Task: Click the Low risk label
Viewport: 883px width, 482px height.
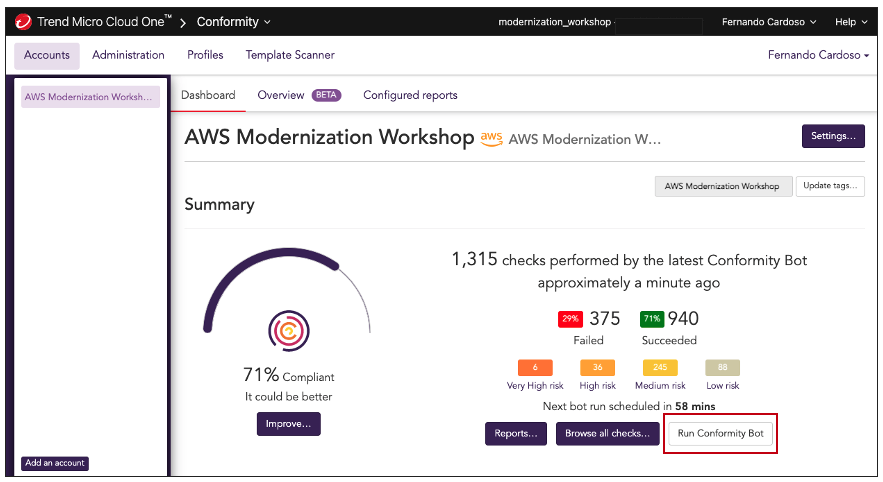Action: (x=723, y=386)
